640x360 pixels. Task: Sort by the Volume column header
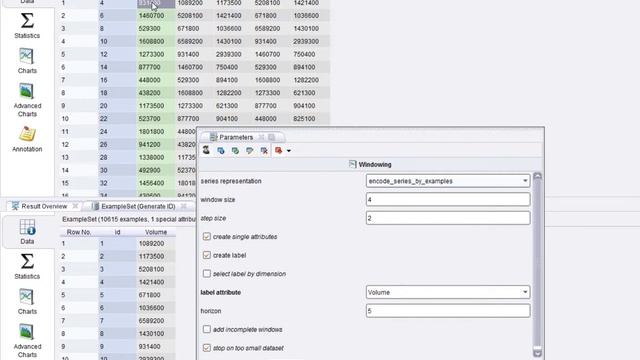tap(156, 232)
